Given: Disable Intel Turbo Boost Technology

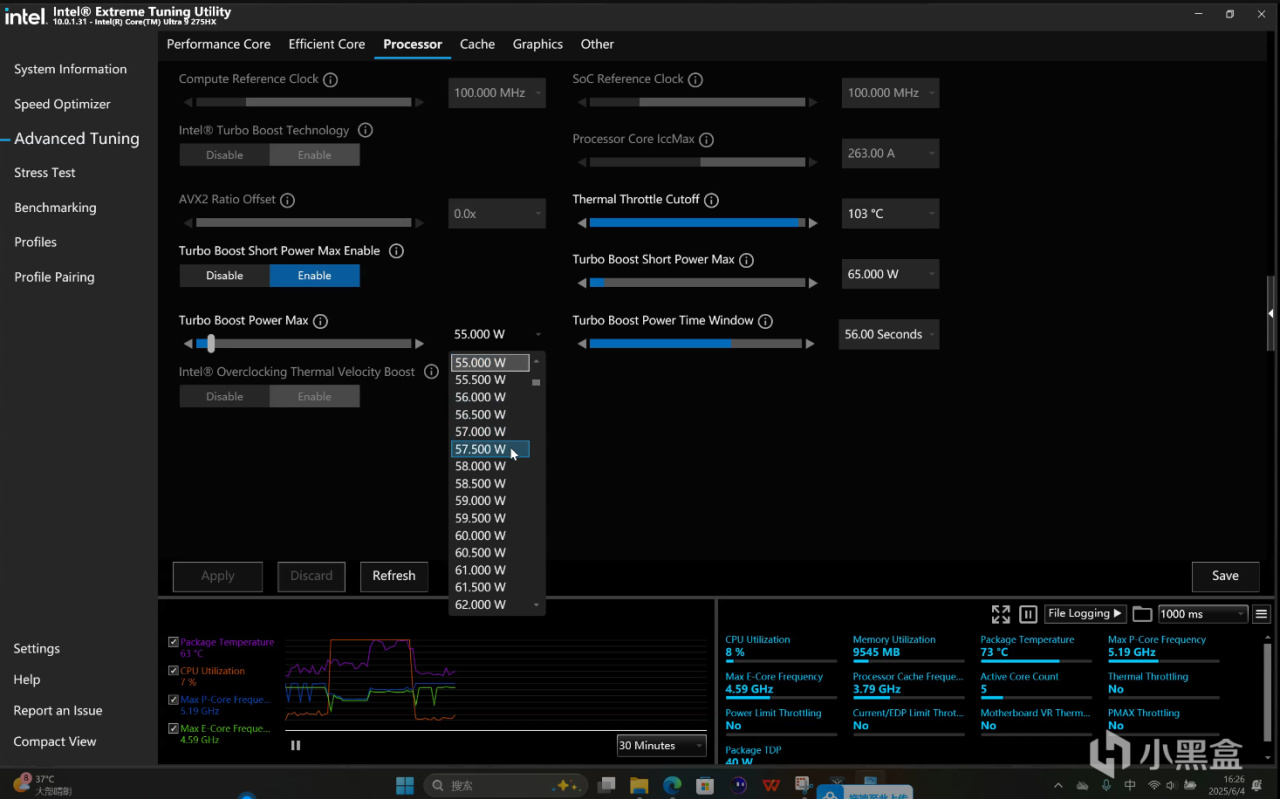Looking at the screenshot, I should pyautogui.click(x=225, y=155).
